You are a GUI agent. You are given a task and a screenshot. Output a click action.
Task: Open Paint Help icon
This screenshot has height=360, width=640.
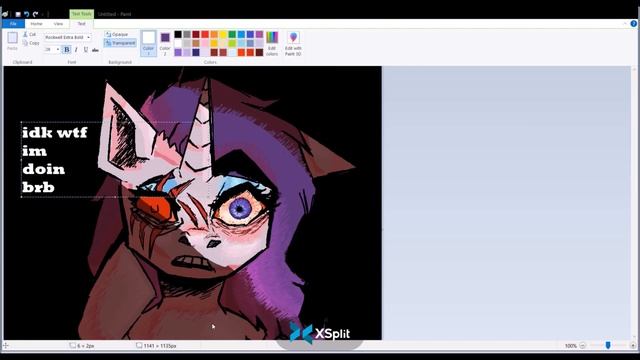(x=634, y=24)
